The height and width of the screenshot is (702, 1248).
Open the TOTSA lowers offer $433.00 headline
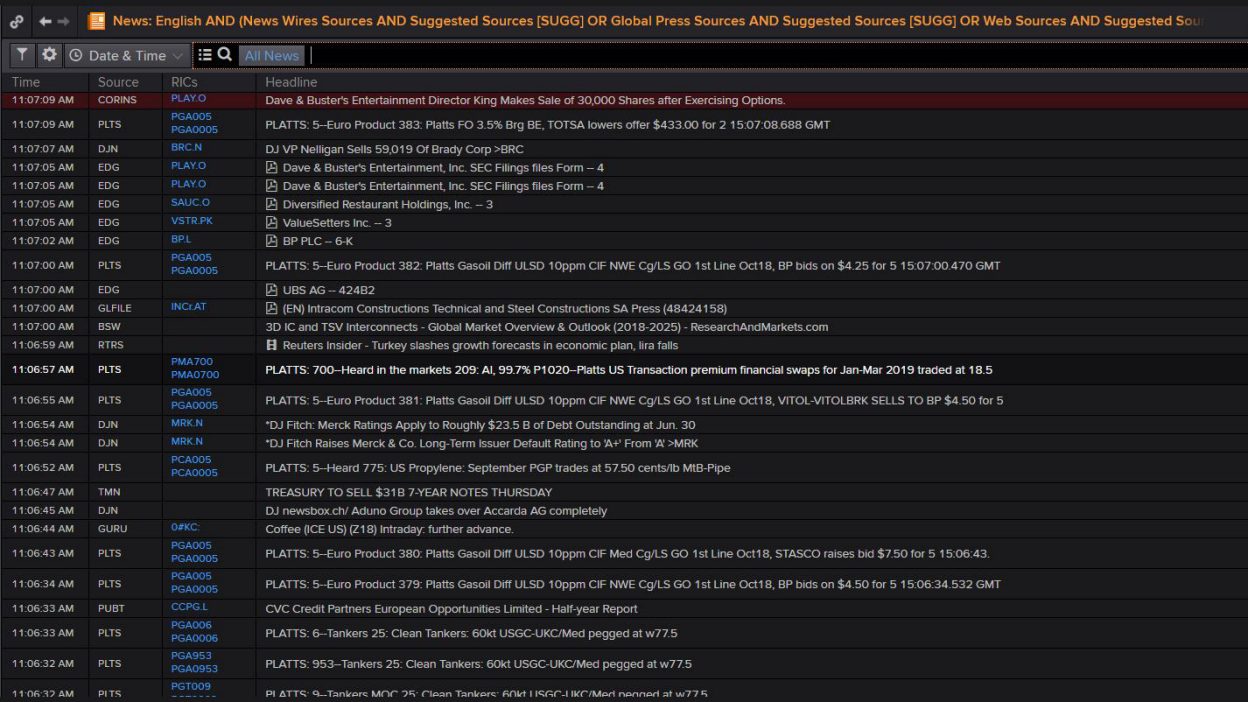547,125
